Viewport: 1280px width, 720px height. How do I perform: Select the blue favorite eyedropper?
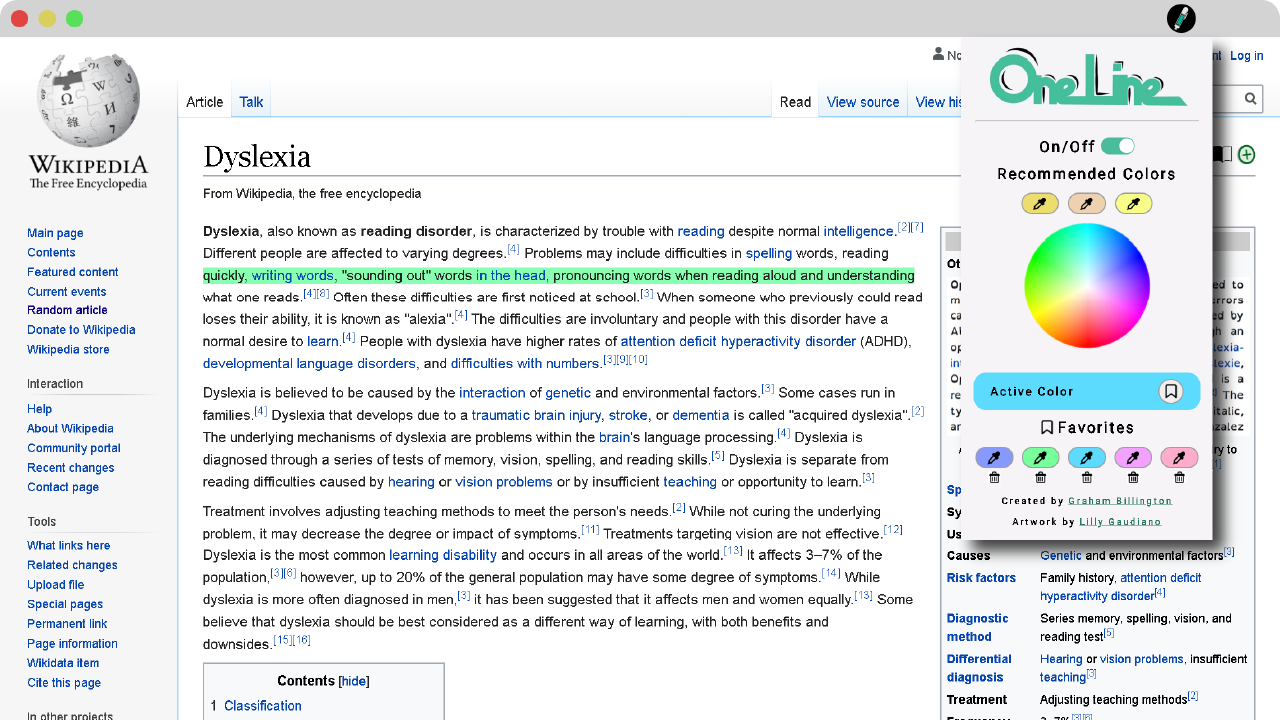[1087, 457]
